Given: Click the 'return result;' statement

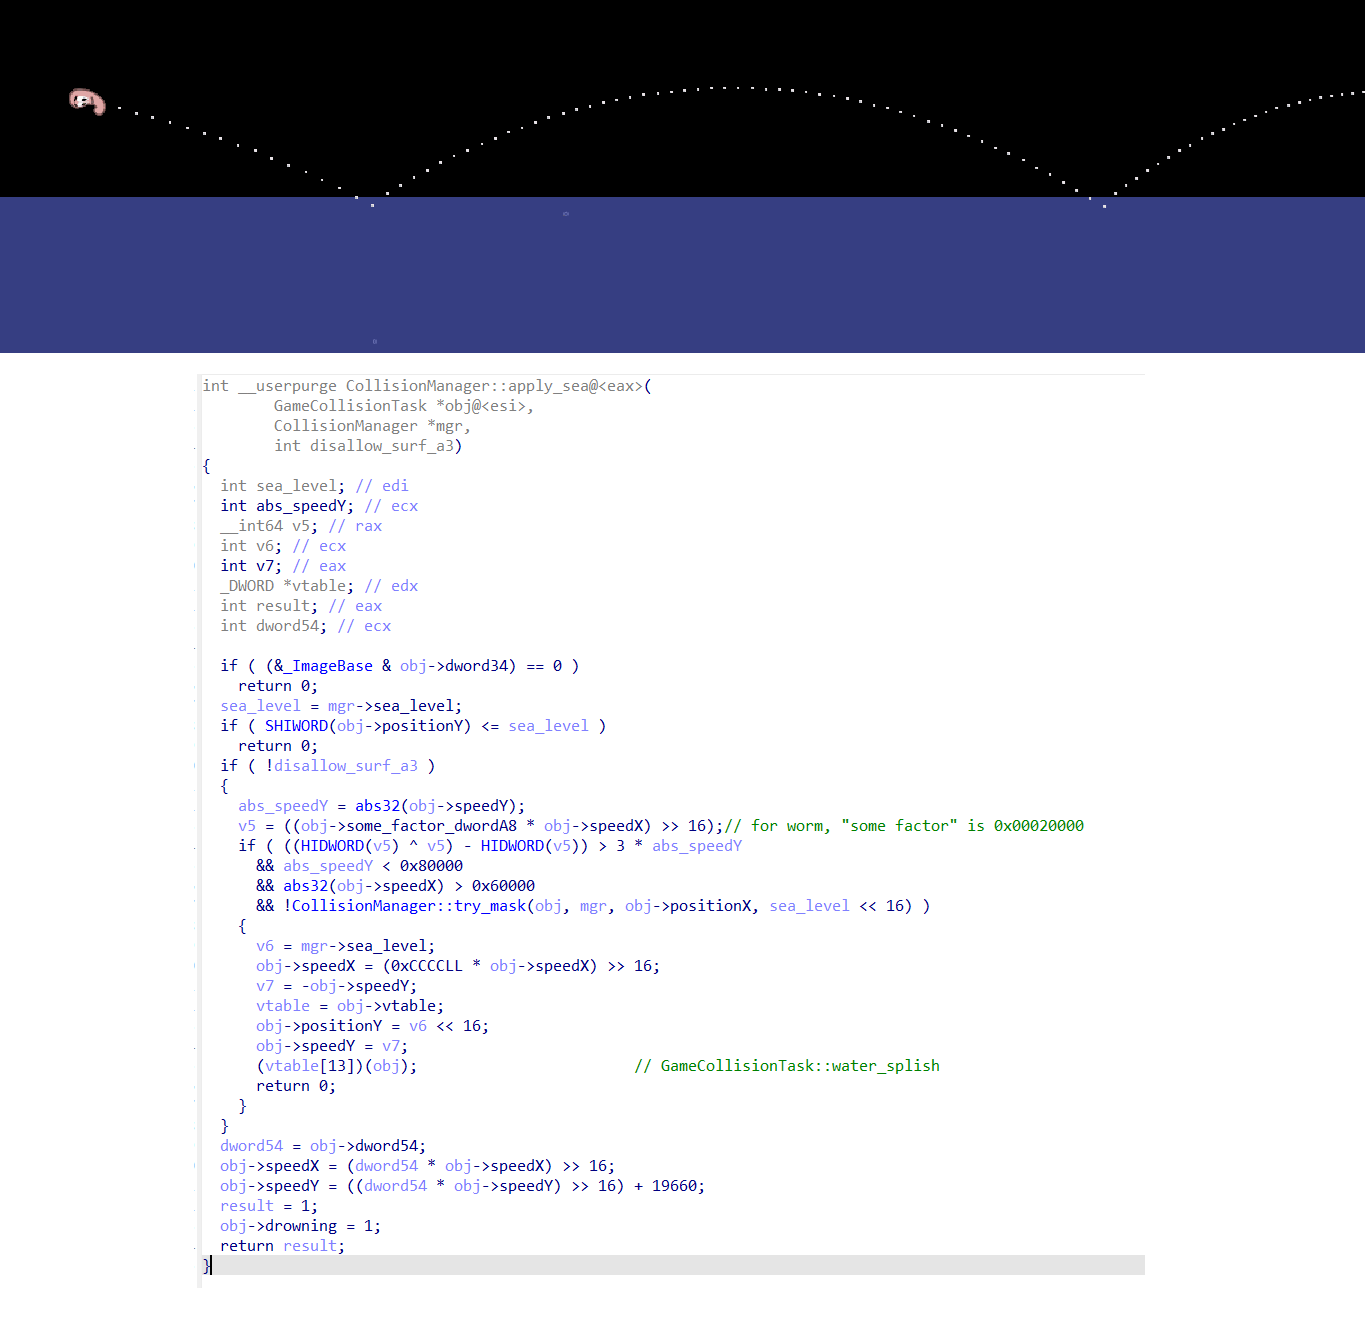Looking at the screenshot, I should pyautogui.click(x=283, y=1246).
